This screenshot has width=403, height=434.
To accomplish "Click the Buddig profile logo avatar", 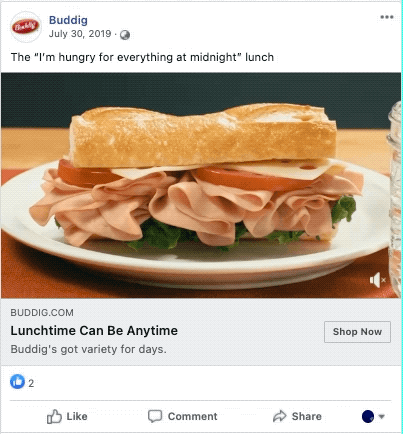I will (x=25, y=27).
